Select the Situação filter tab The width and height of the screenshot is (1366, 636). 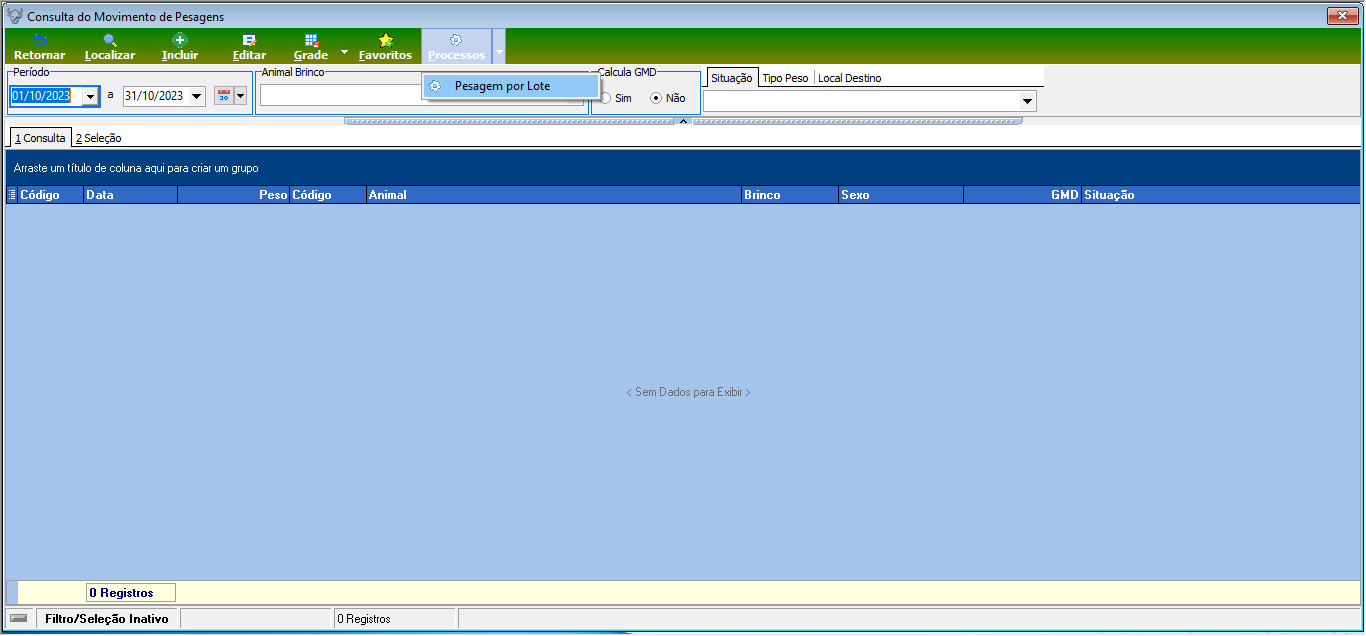pyautogui.click(x=731, y=78)
